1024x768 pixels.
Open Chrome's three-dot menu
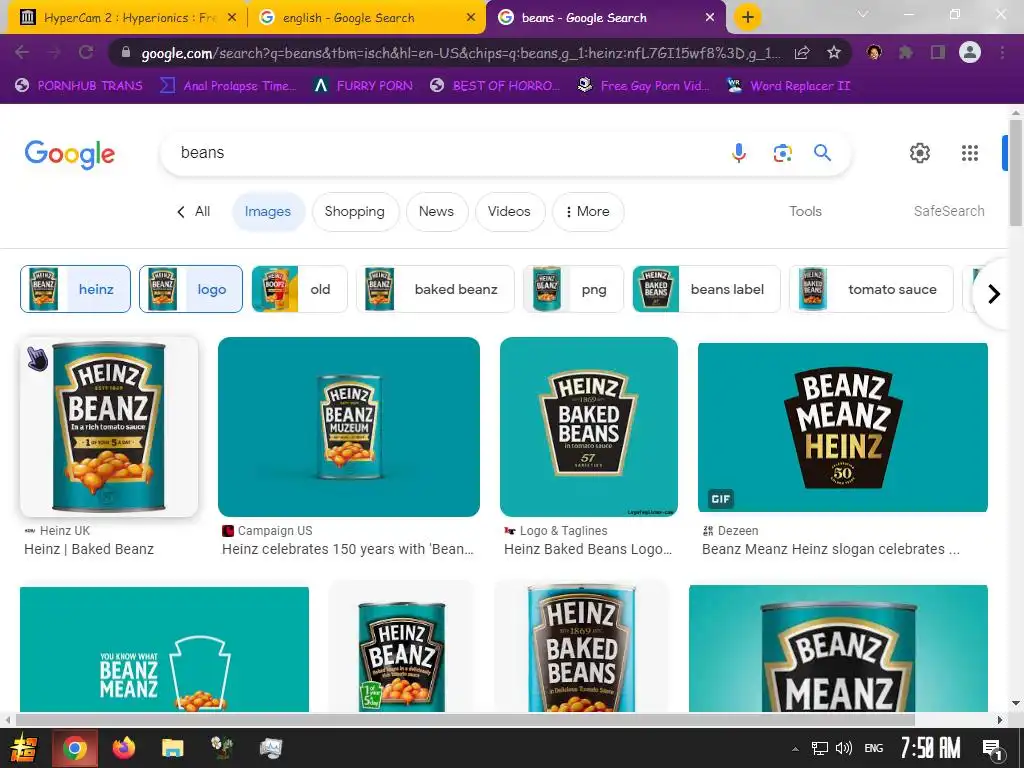pyautogui.click(x=1002, y=52)
